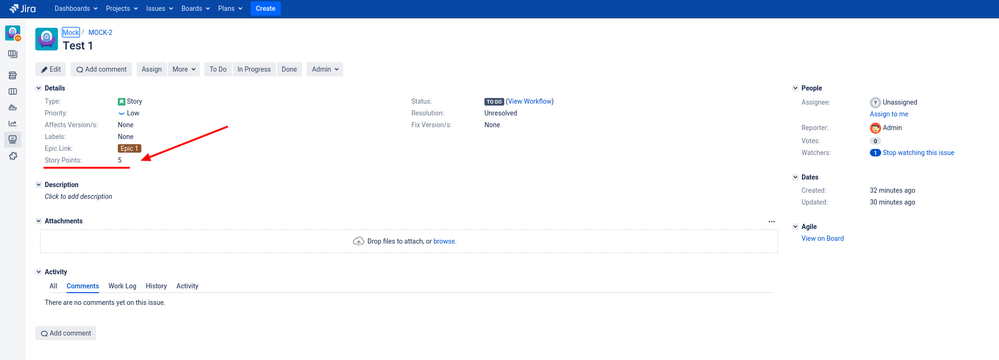999x360 pixels.
Task: Open the Mock project avatar in the sidebar
Action: [13, 33]
